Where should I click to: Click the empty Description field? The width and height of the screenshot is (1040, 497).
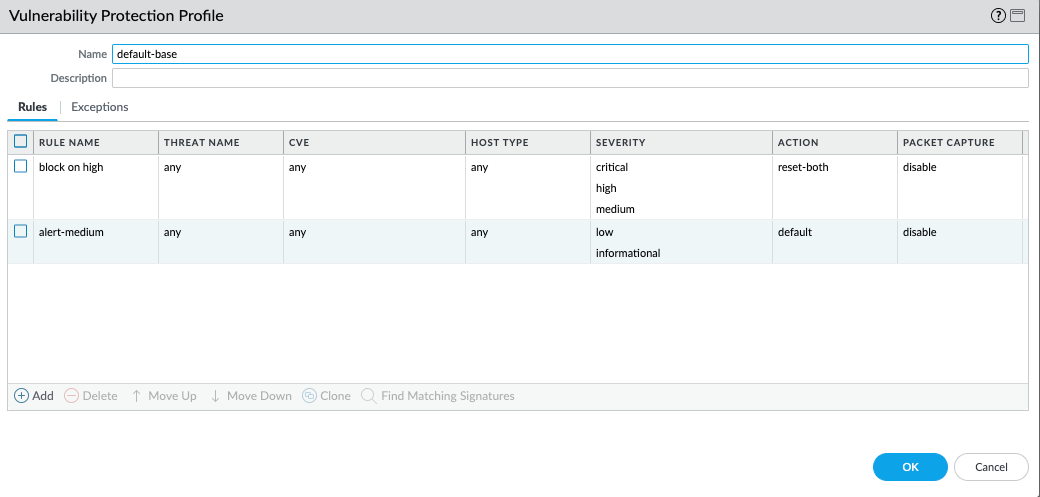(x=570, y=78)
